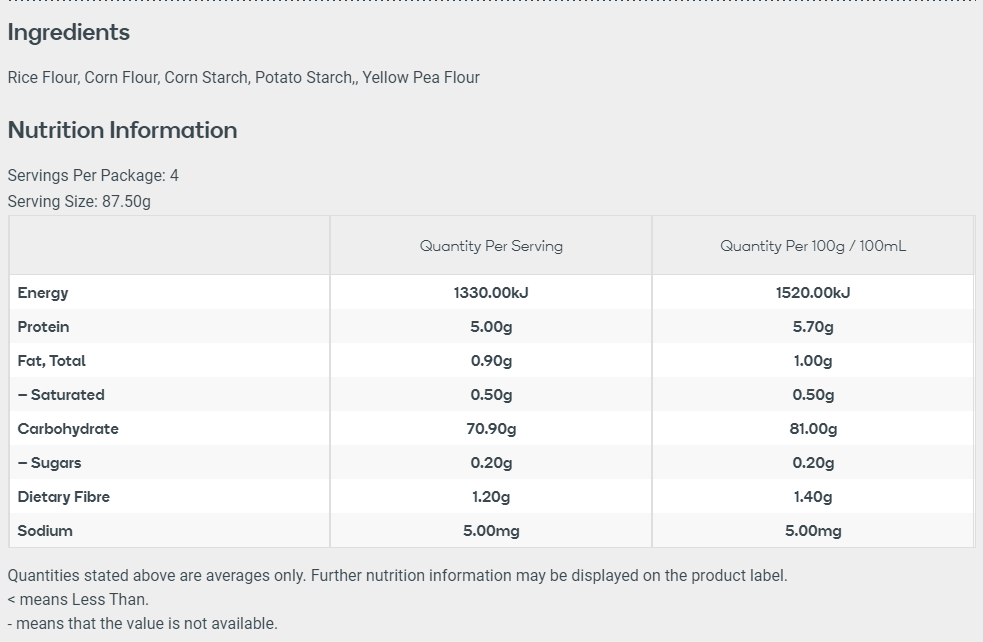Click the Energy row label

[x=43, y=293]
